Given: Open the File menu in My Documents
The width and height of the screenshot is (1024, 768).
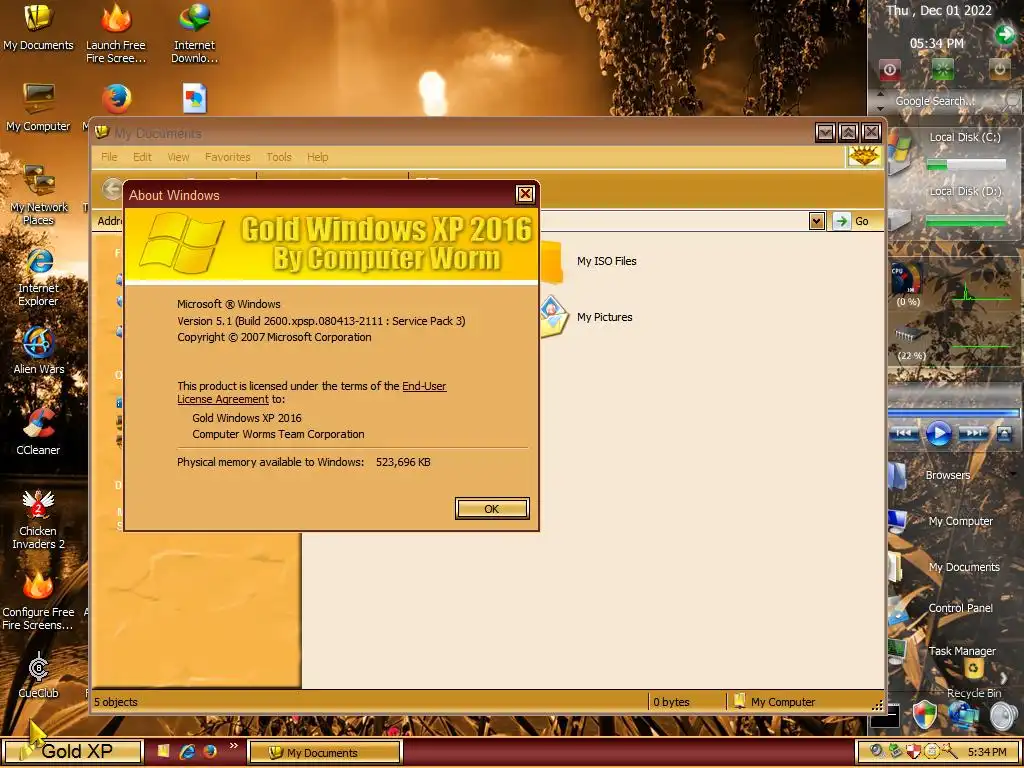Looking at the screenshot, I should (109, 157).
